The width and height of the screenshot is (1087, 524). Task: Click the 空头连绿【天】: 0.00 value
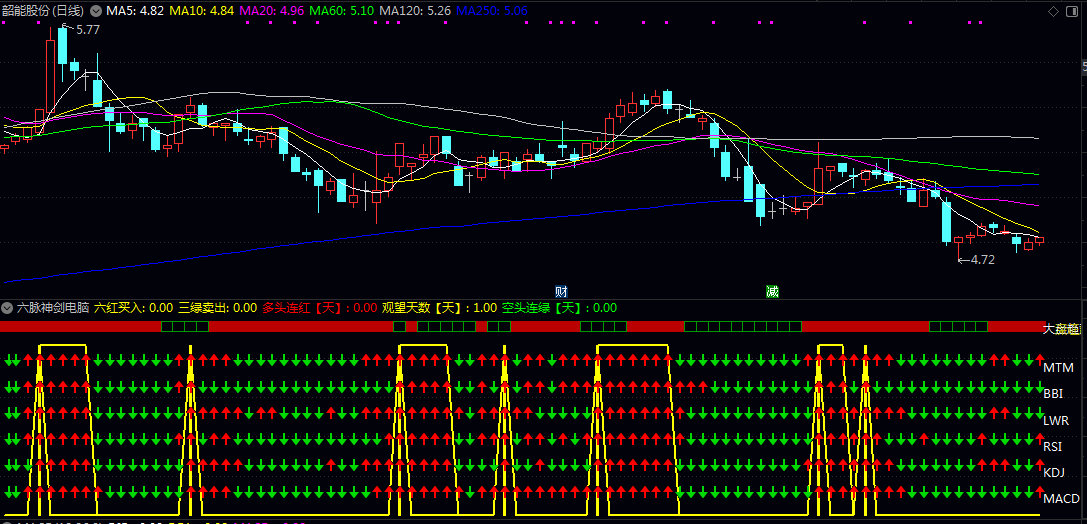[x=559, y=308]
